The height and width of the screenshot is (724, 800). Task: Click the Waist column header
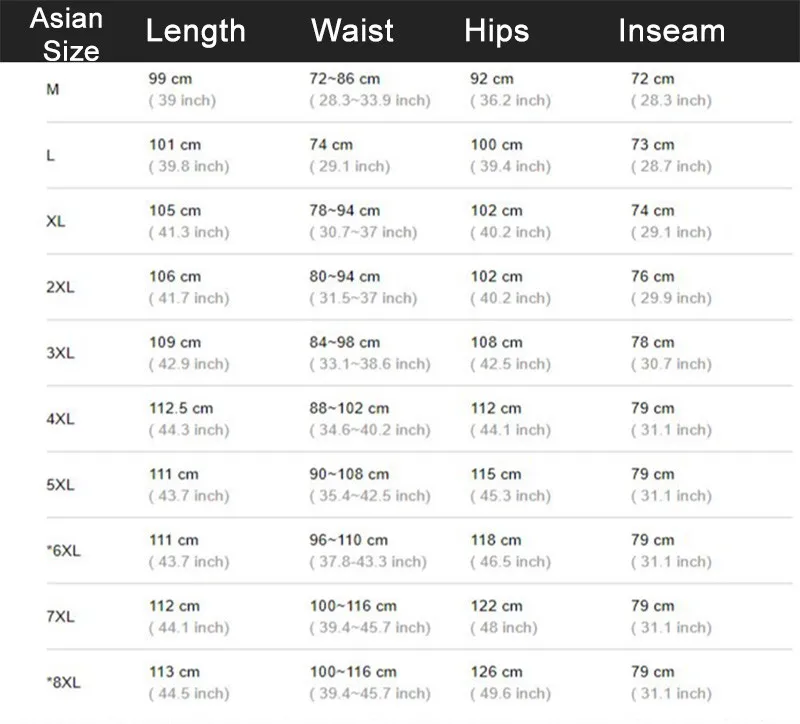(352, 30)
